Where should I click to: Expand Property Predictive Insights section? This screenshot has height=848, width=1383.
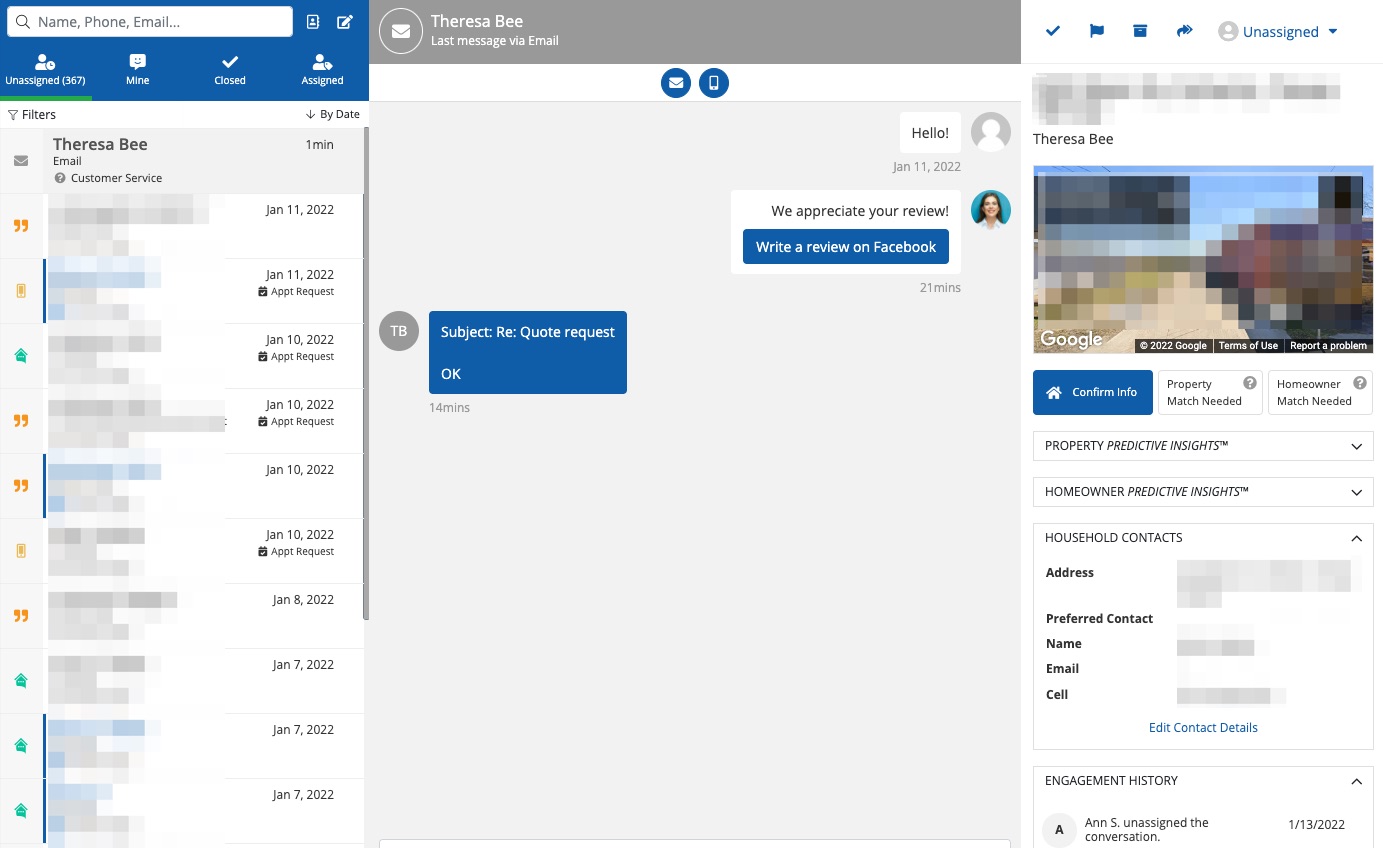click(1202, 446)
